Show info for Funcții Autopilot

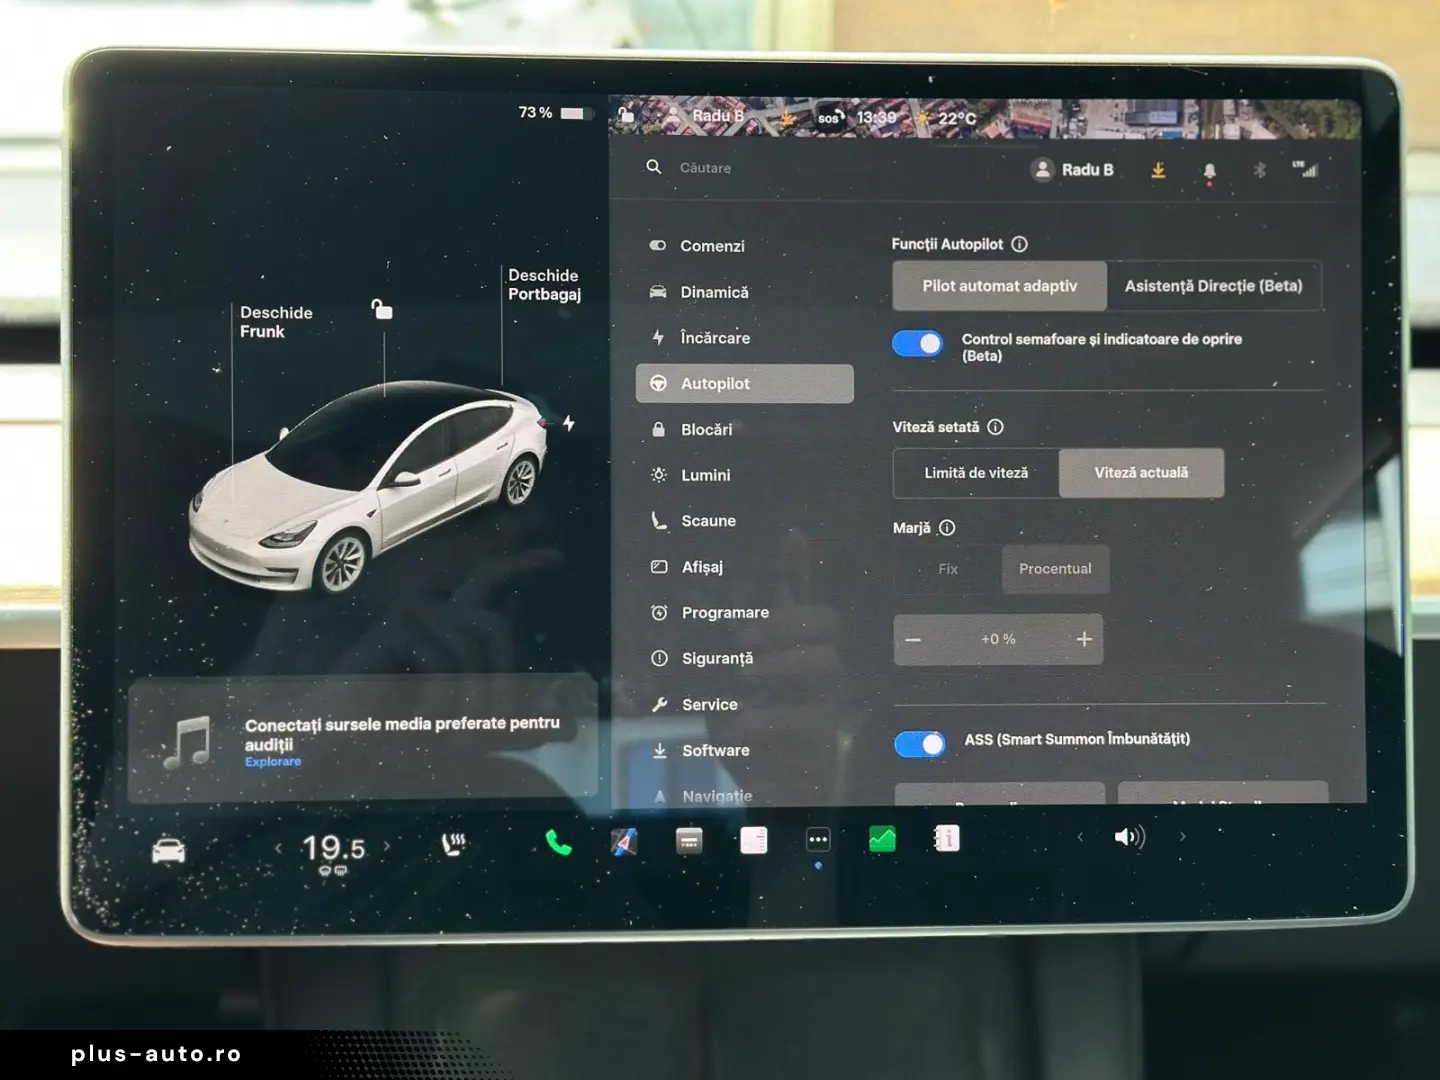coord(1019,244)
